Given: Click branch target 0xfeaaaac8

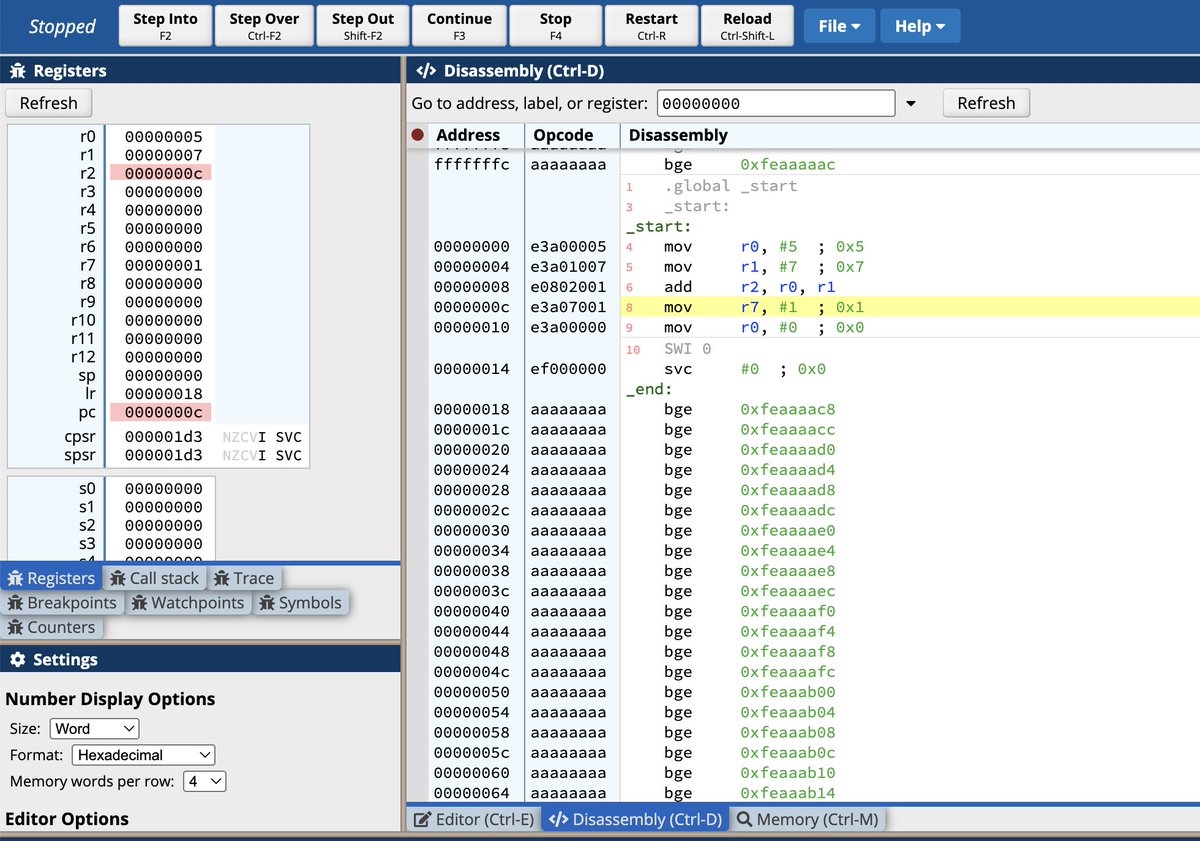Looking at the screenshot, I should coord(788,409).
